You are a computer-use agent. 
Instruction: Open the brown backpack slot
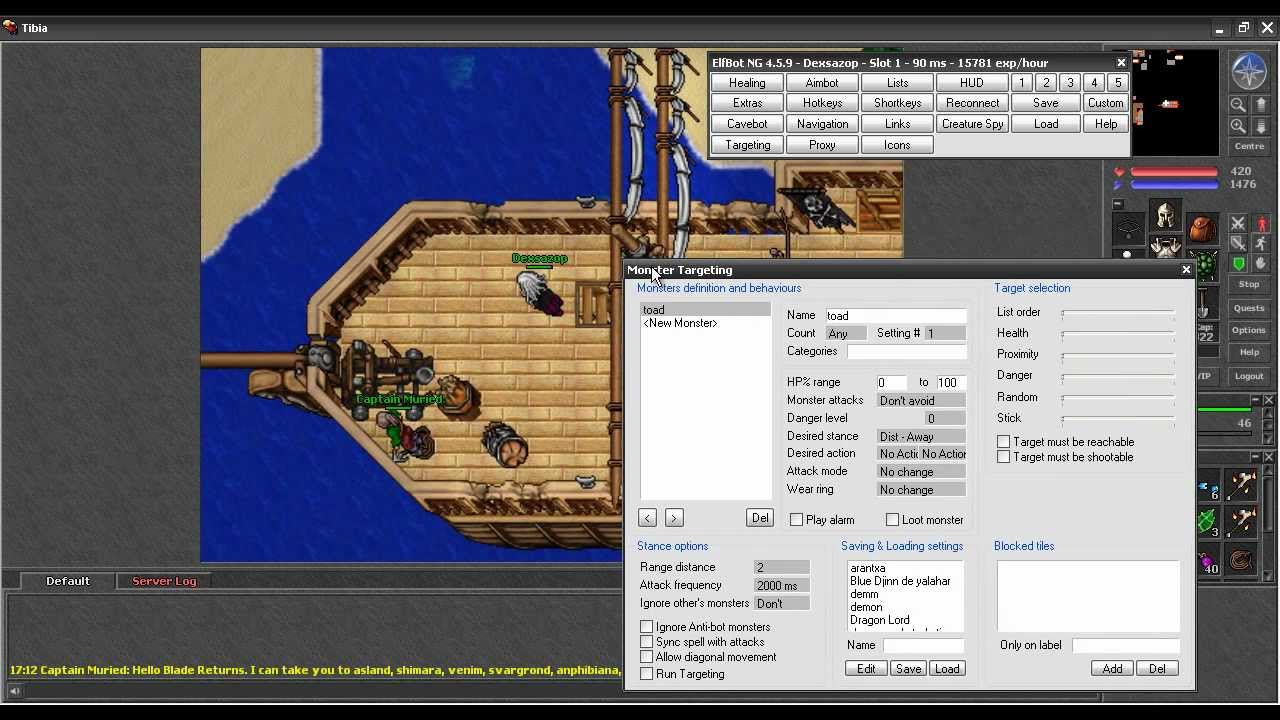(x=1203, y=228)
